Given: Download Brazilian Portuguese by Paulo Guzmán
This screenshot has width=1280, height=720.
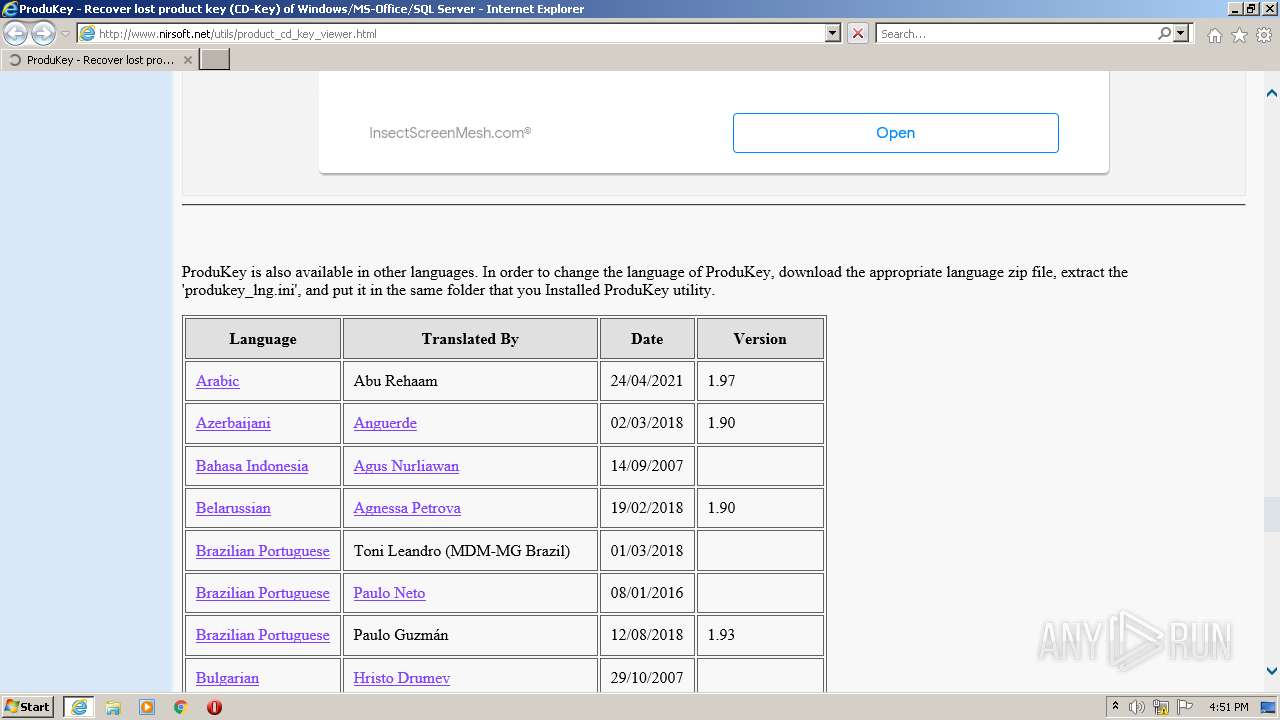Looking at the screenshot, I should click(262, 635).
